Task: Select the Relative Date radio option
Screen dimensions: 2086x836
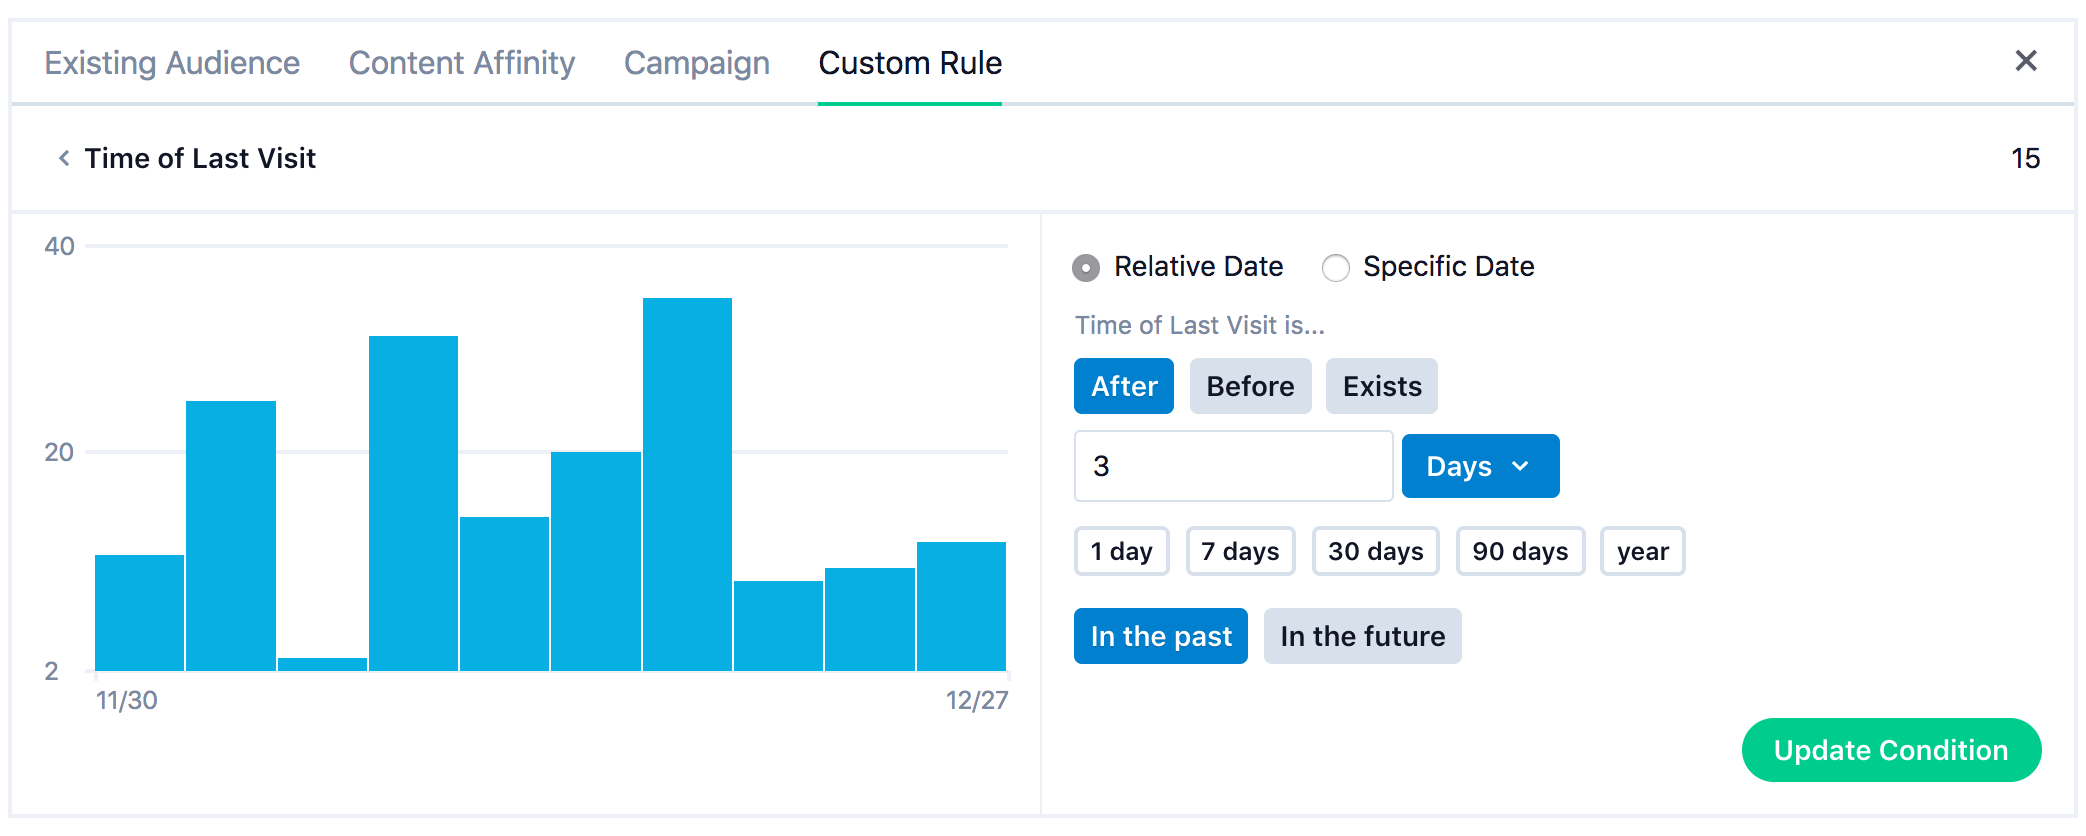Action: click(1086, 267)
